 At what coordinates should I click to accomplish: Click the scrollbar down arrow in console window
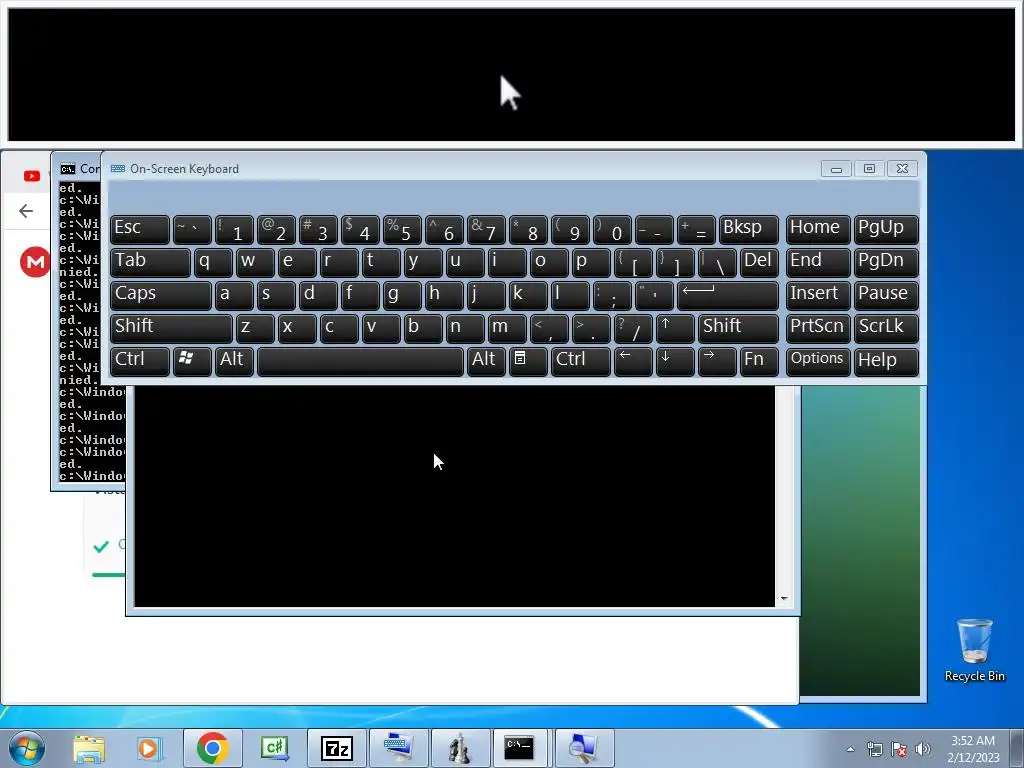tap(784, 598)
